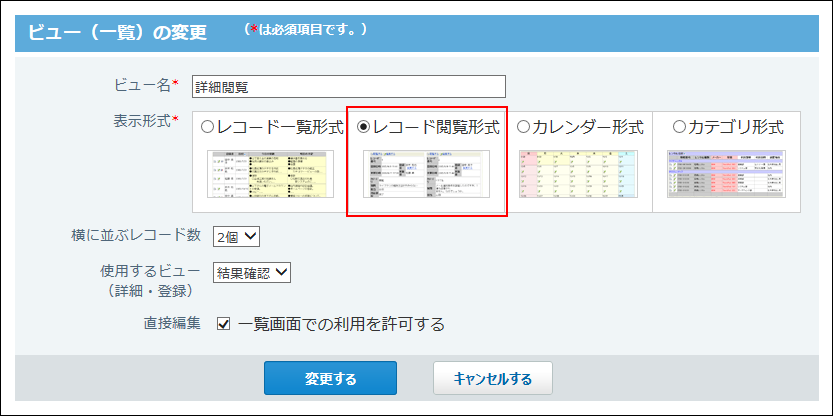Click the 変更する button

click(330, 378)
